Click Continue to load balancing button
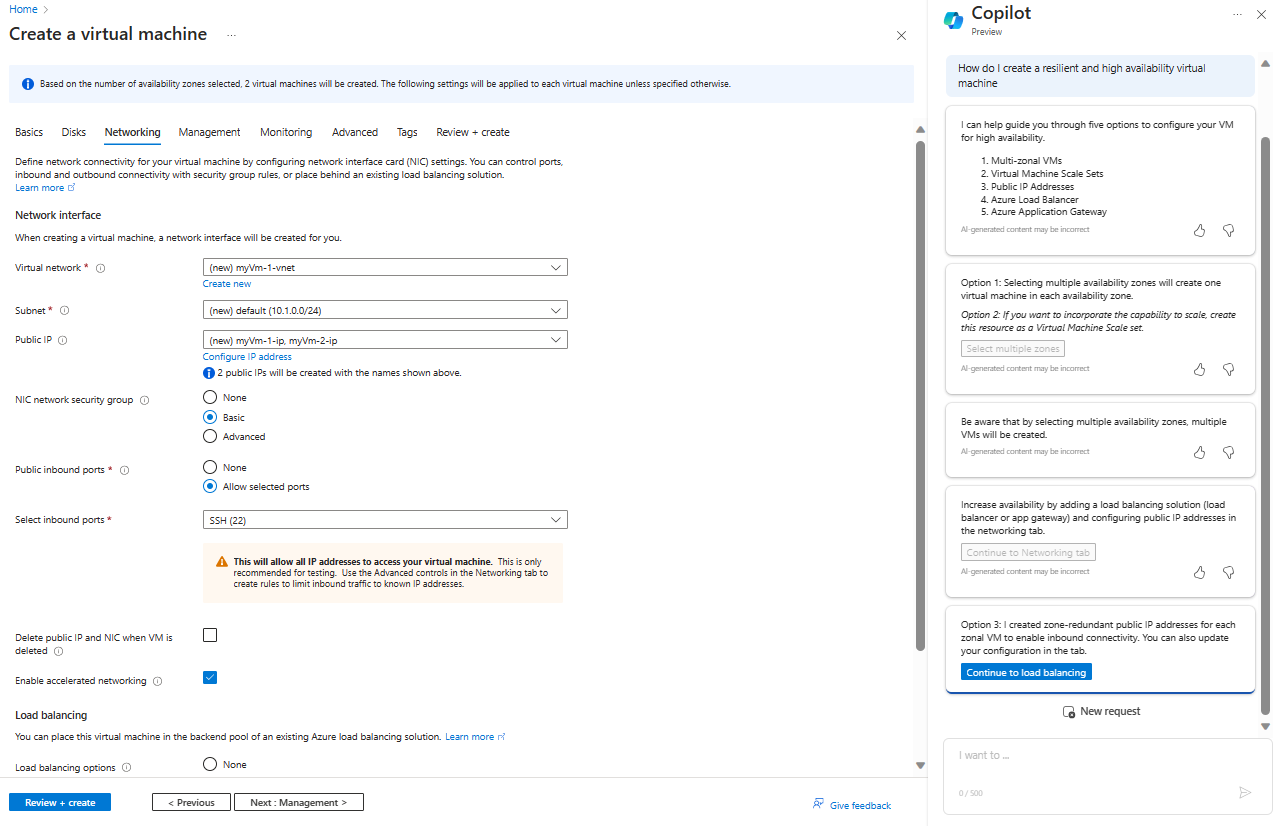The image size is (1285, 826). (x=1026, y=672)
